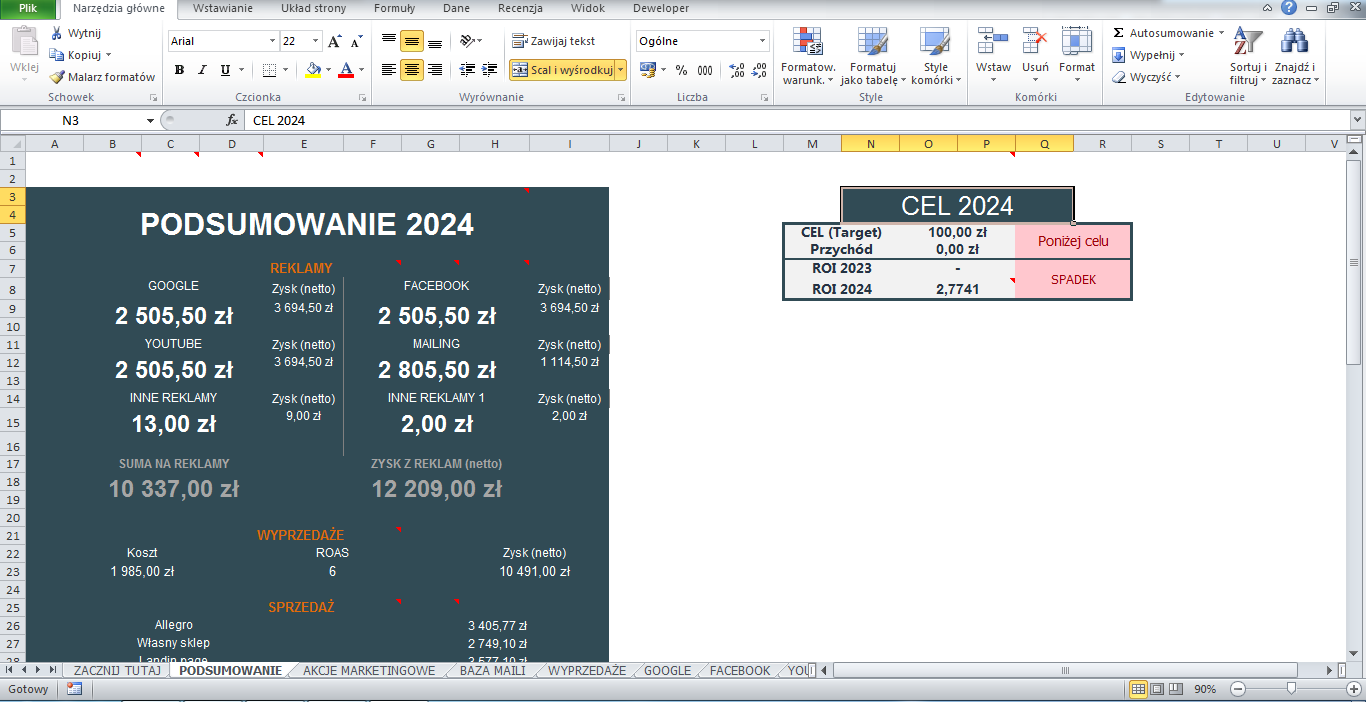
Task: Click the Style komórki icon
Action: (x=935, y=43)
